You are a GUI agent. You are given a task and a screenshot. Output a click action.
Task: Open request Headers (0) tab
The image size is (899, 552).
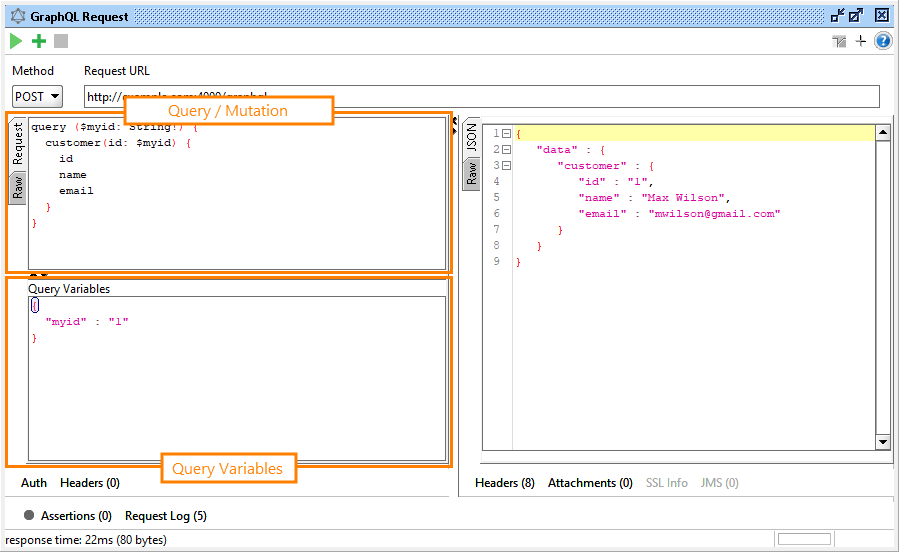click(x=90, y=483)
